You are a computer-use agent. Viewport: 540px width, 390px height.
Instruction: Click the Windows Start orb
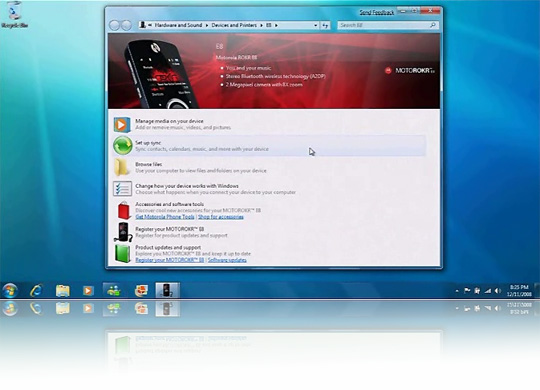[10, 290]
